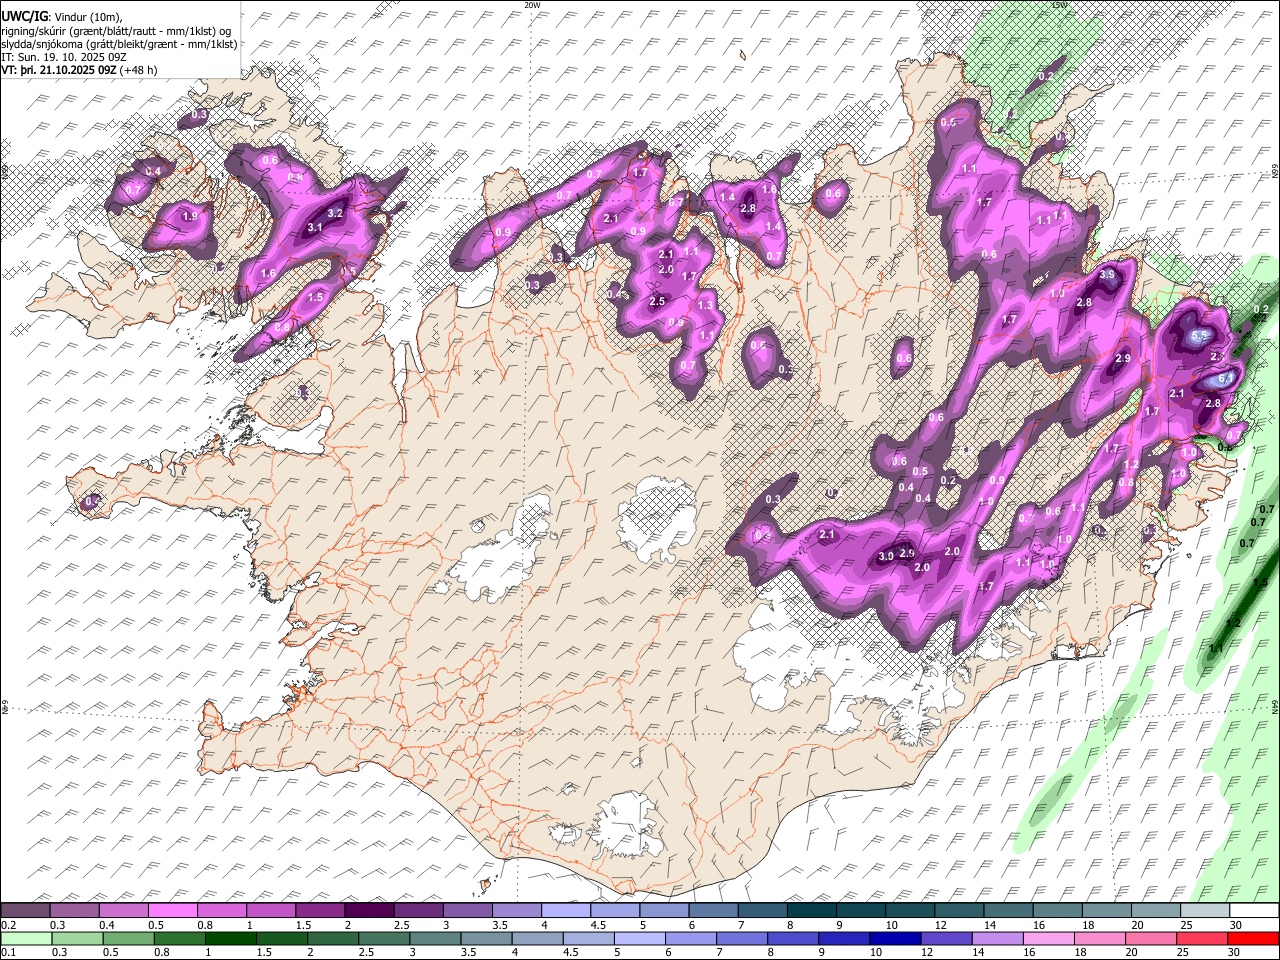This screenshot has height=960, width=1280.
Task: Pick the upper-row swatch between 18 and 20
Action: click(1107, 910)
